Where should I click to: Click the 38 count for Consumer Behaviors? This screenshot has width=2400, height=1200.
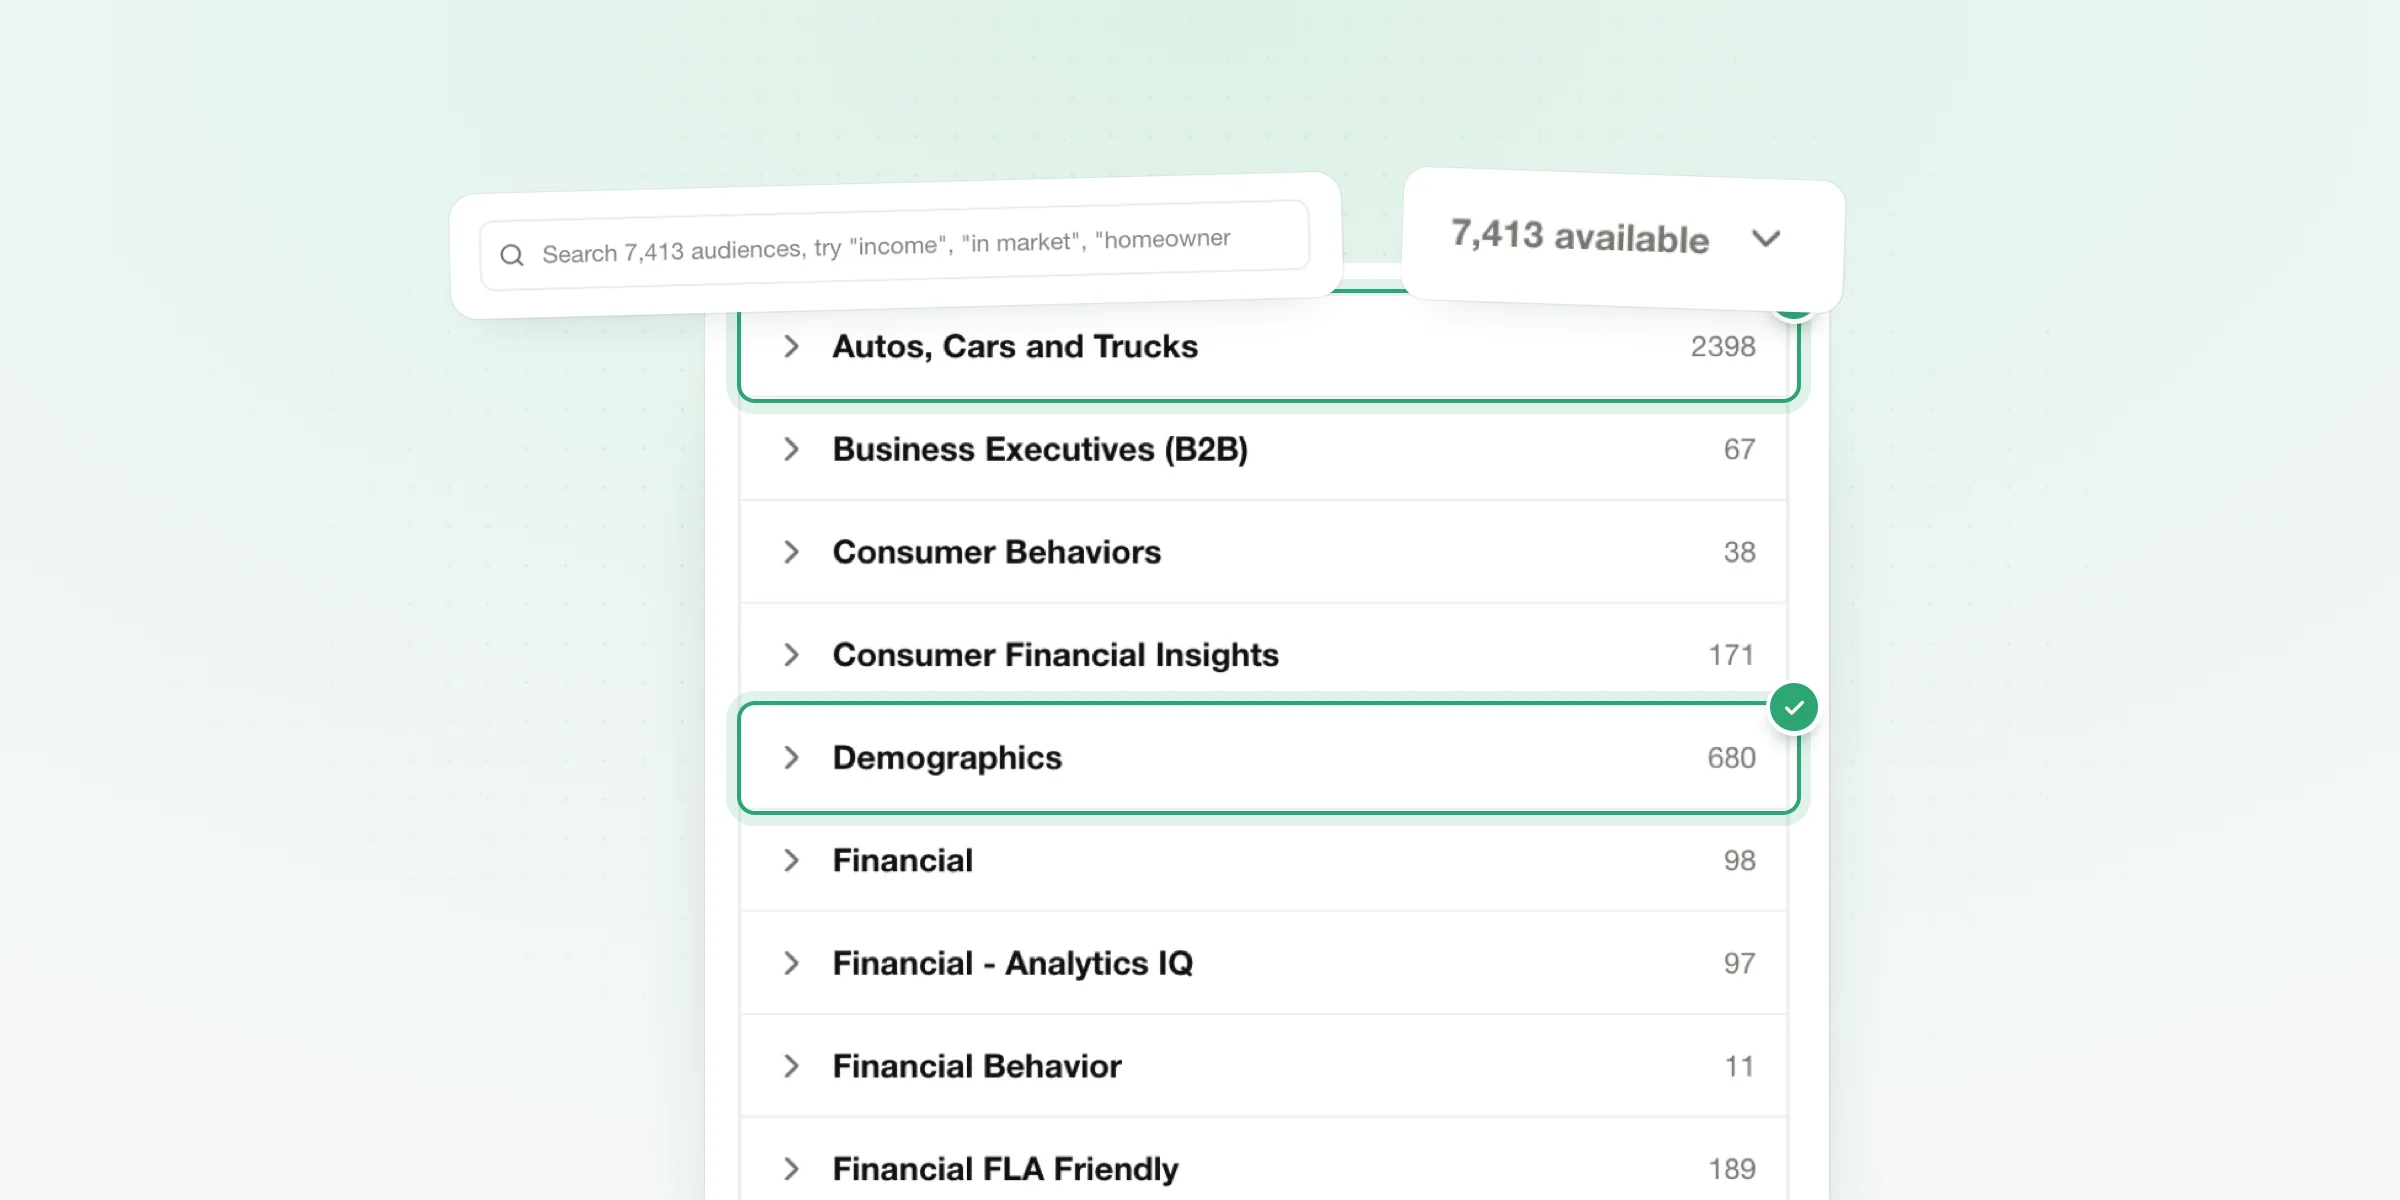pos(1739,552)
